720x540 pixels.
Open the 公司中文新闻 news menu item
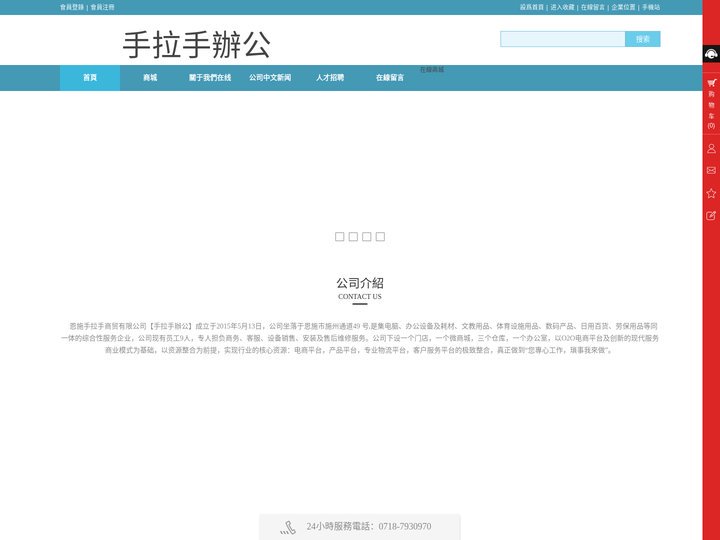coord(270,78)
